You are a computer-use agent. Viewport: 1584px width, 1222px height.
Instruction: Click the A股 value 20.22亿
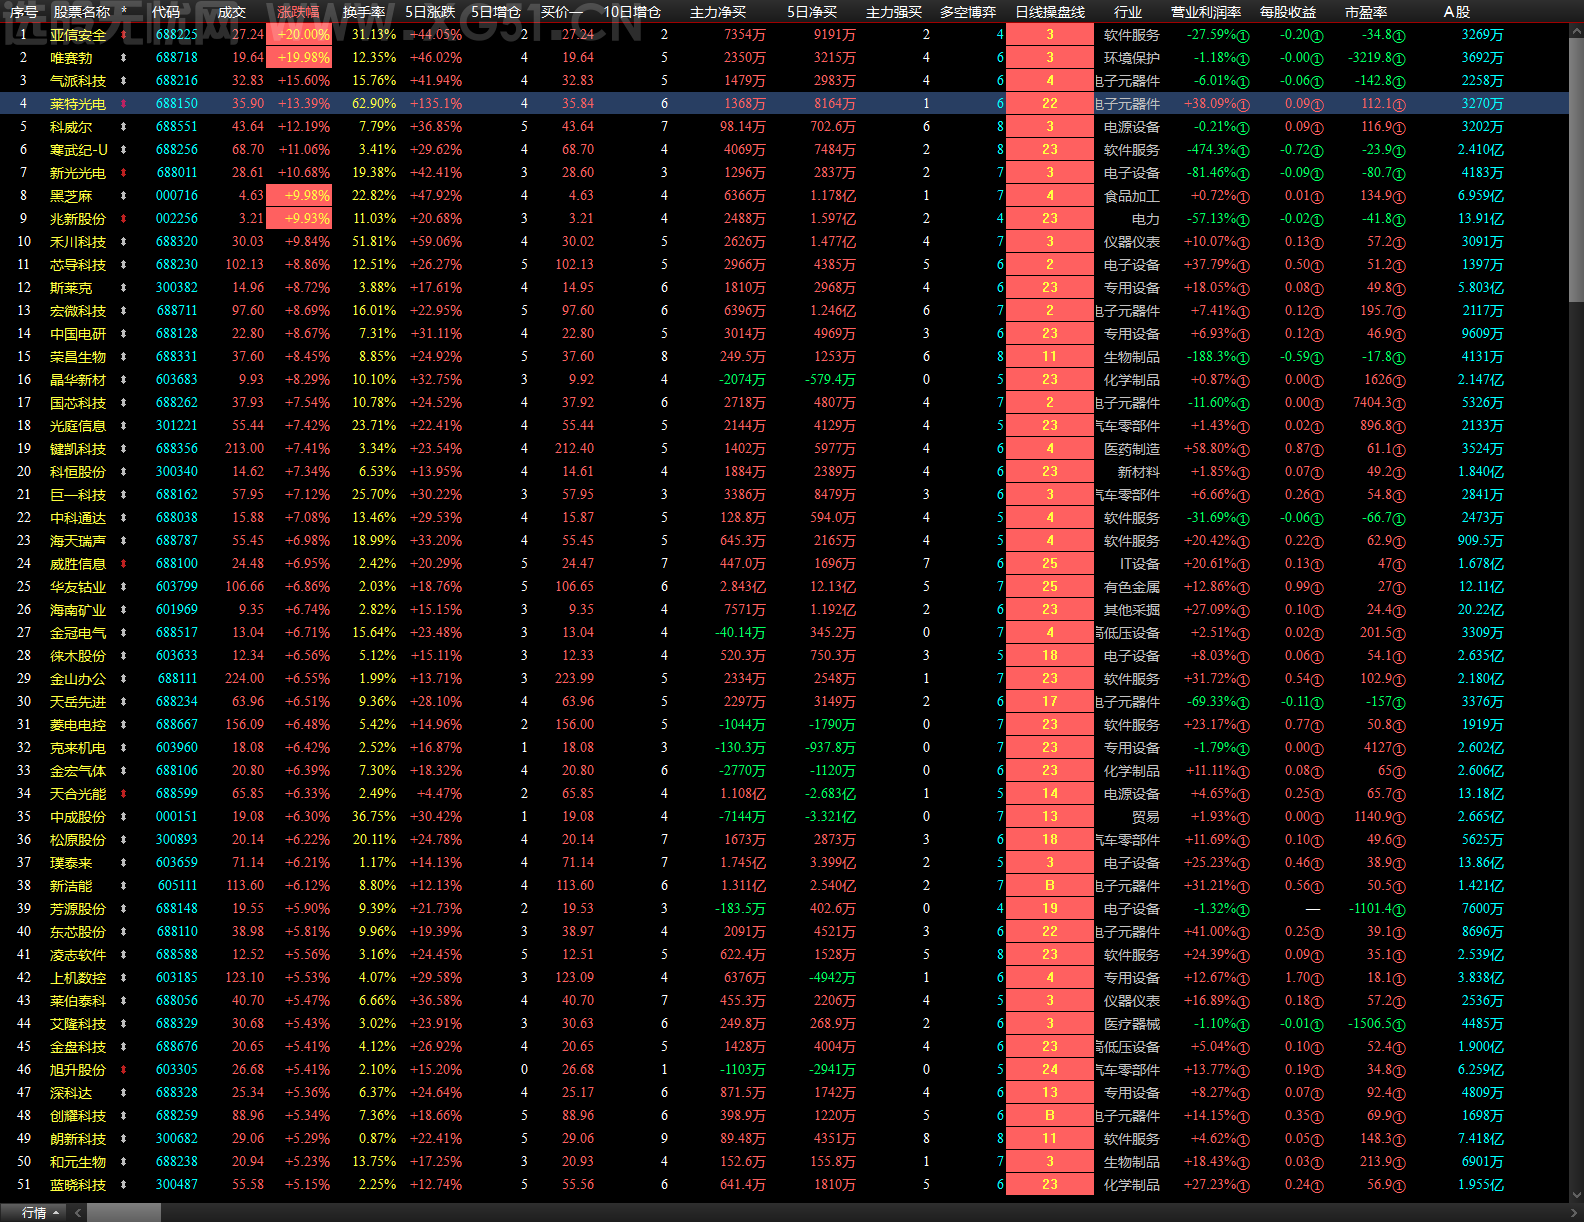tap(1480, 610)
